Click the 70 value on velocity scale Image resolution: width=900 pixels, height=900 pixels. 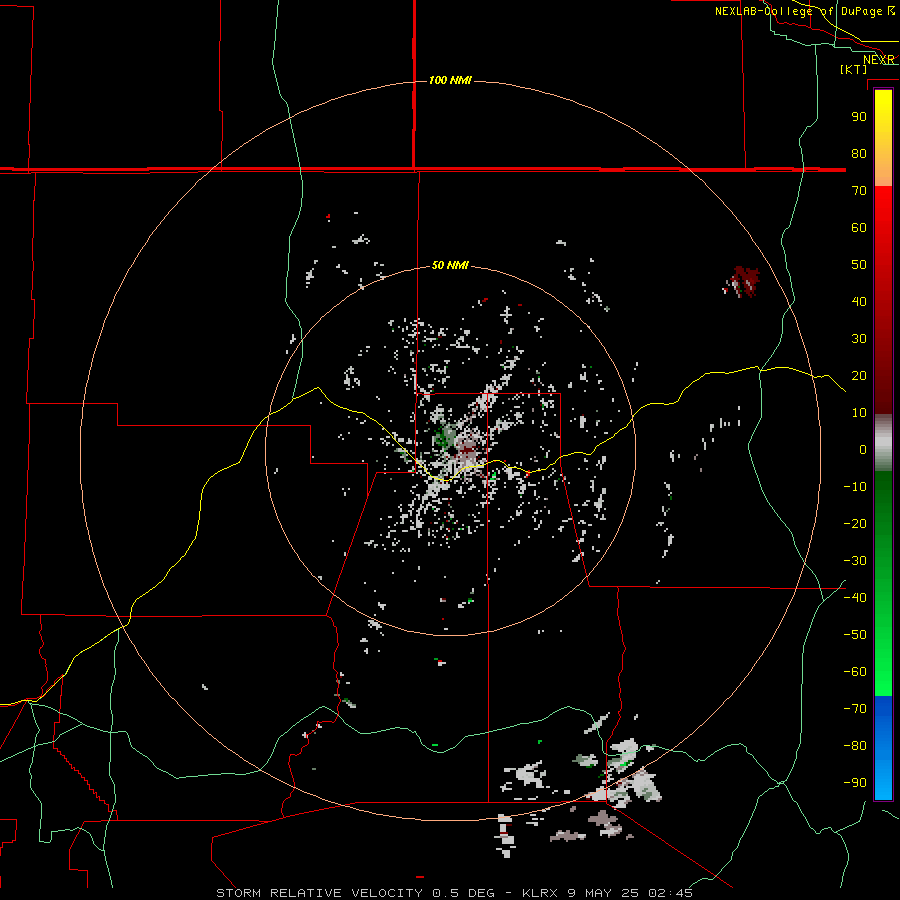point(859,191)
